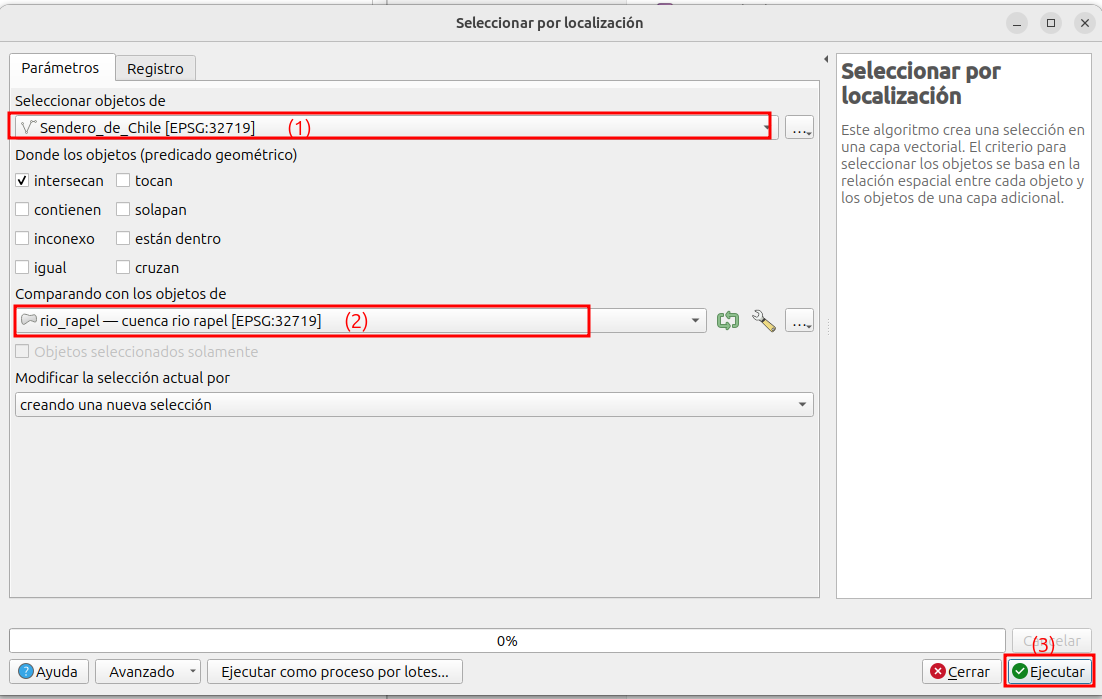This screenshot has width=1102, height=699.
Task: Click Ejecutar como proceso por lotes
Action: pos(335,672)
